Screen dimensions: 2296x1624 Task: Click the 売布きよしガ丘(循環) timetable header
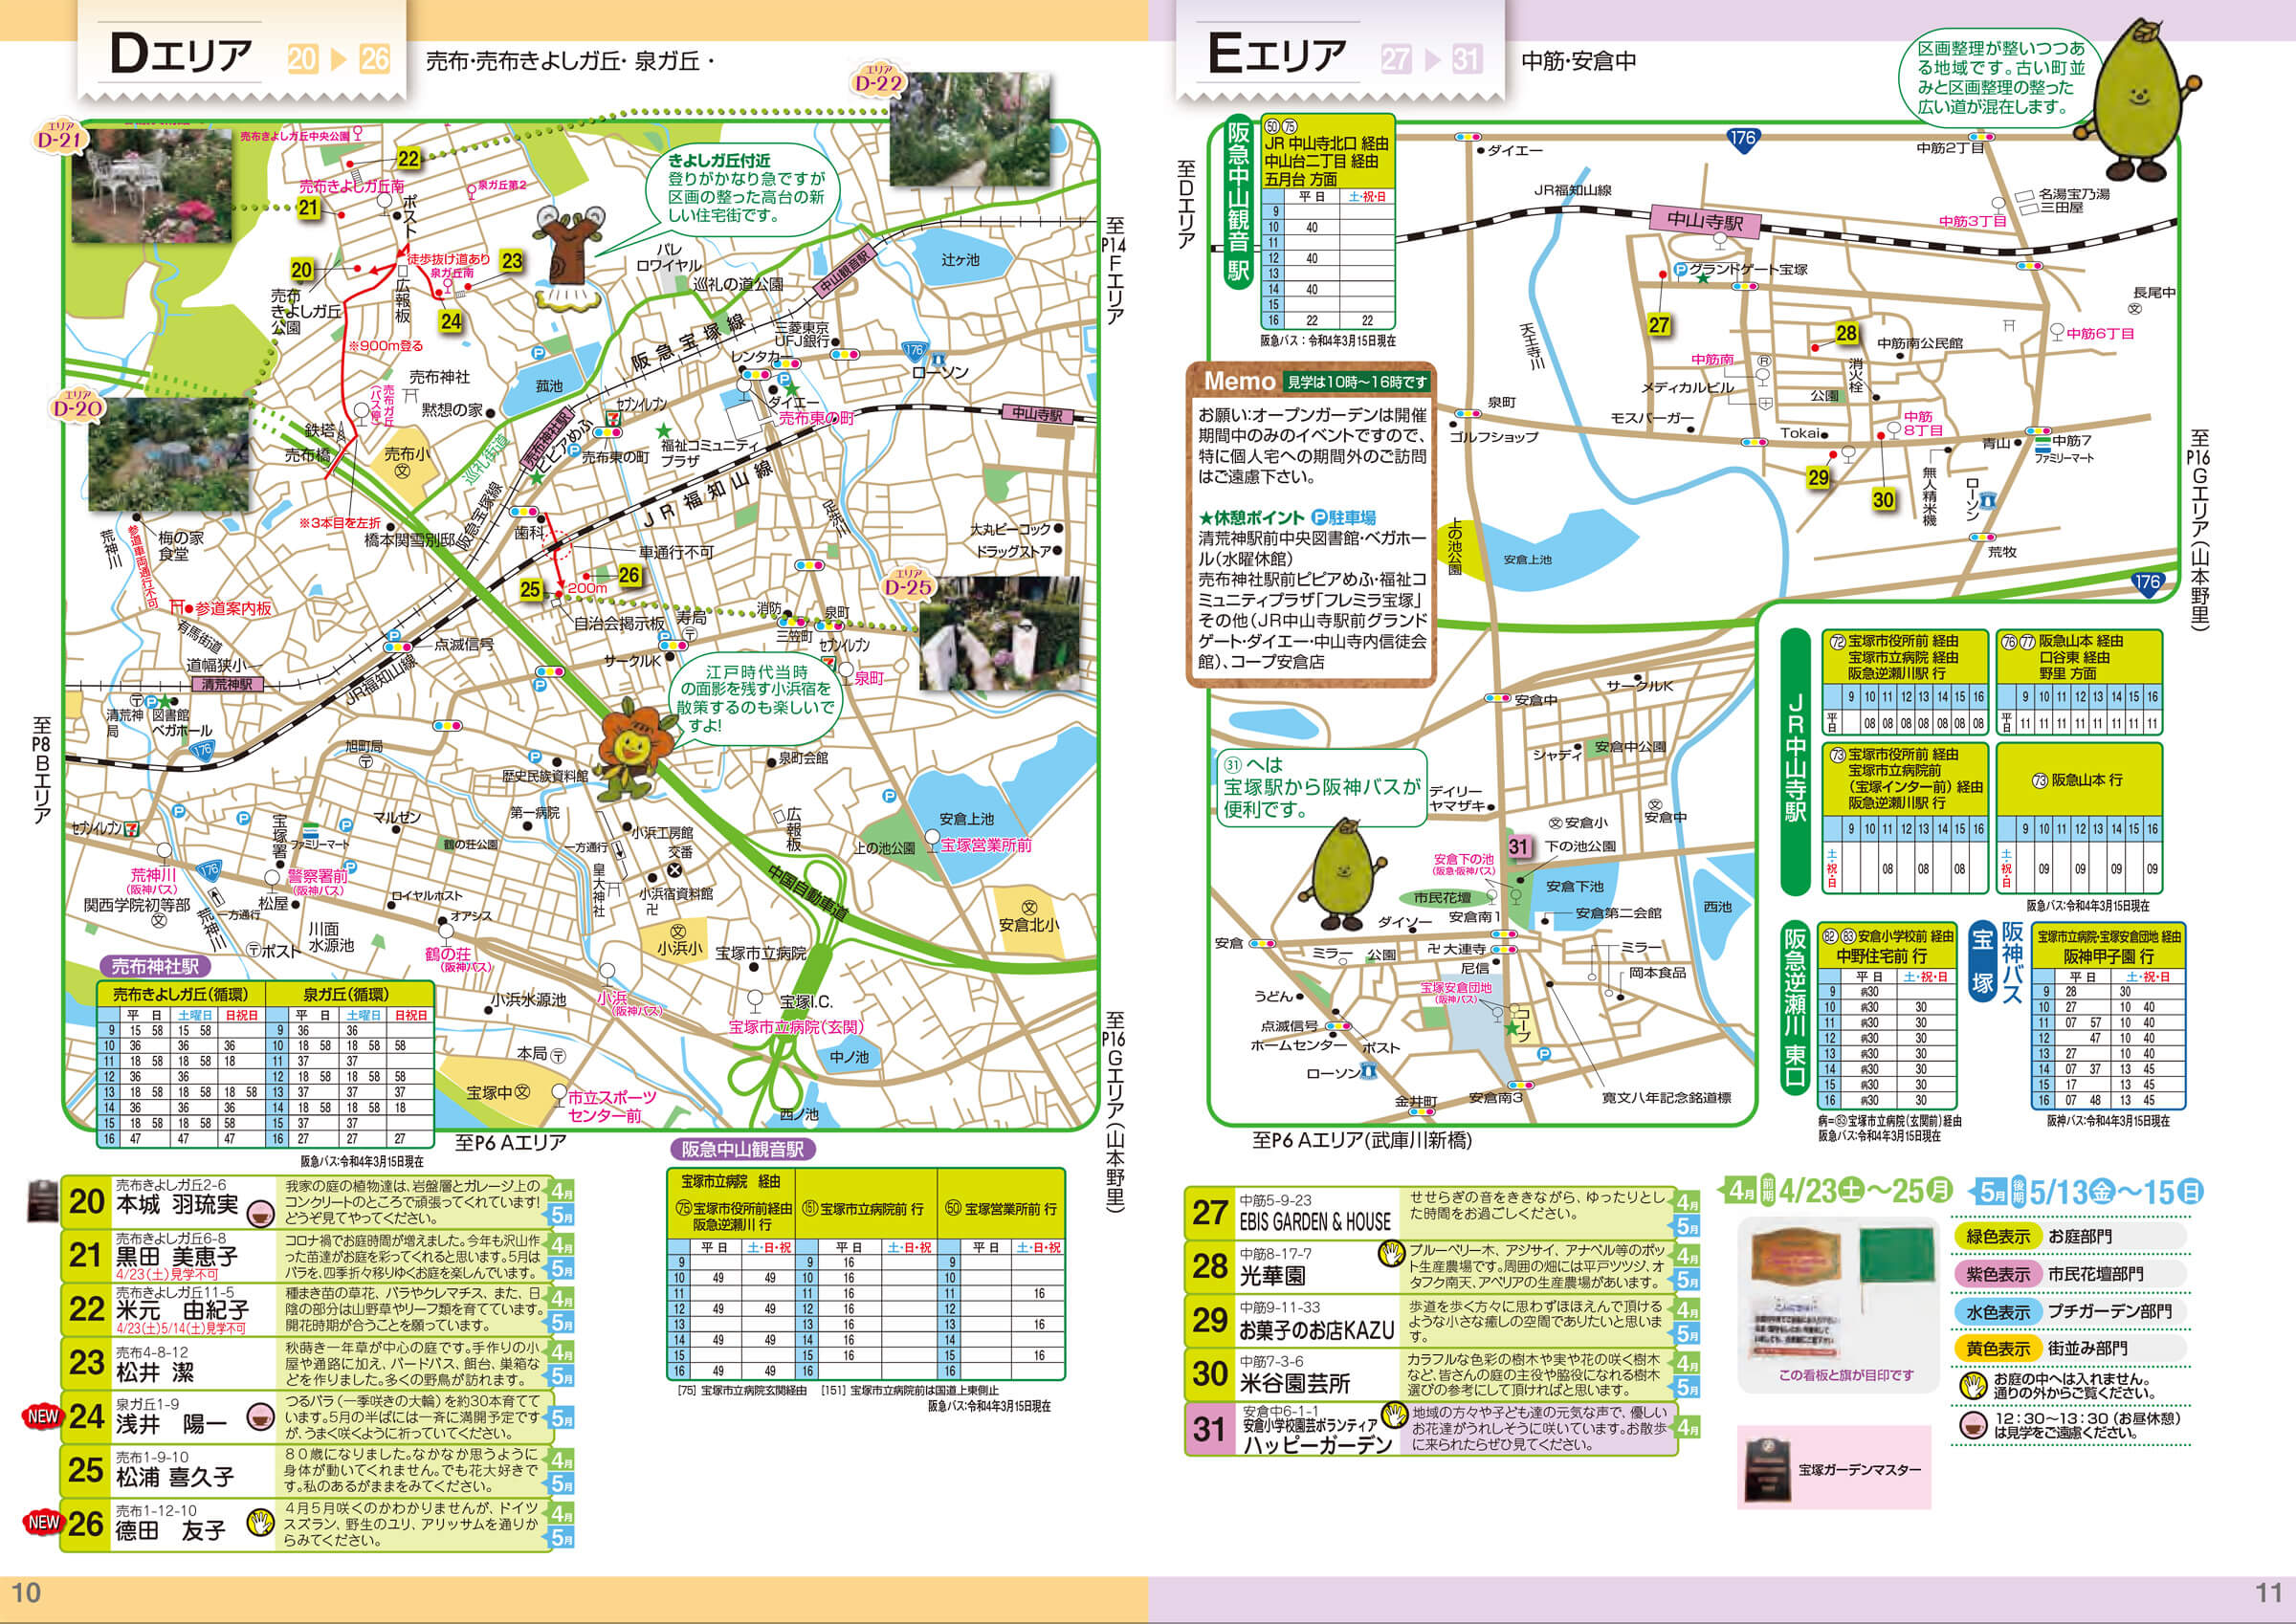click(x=180, y=994)
